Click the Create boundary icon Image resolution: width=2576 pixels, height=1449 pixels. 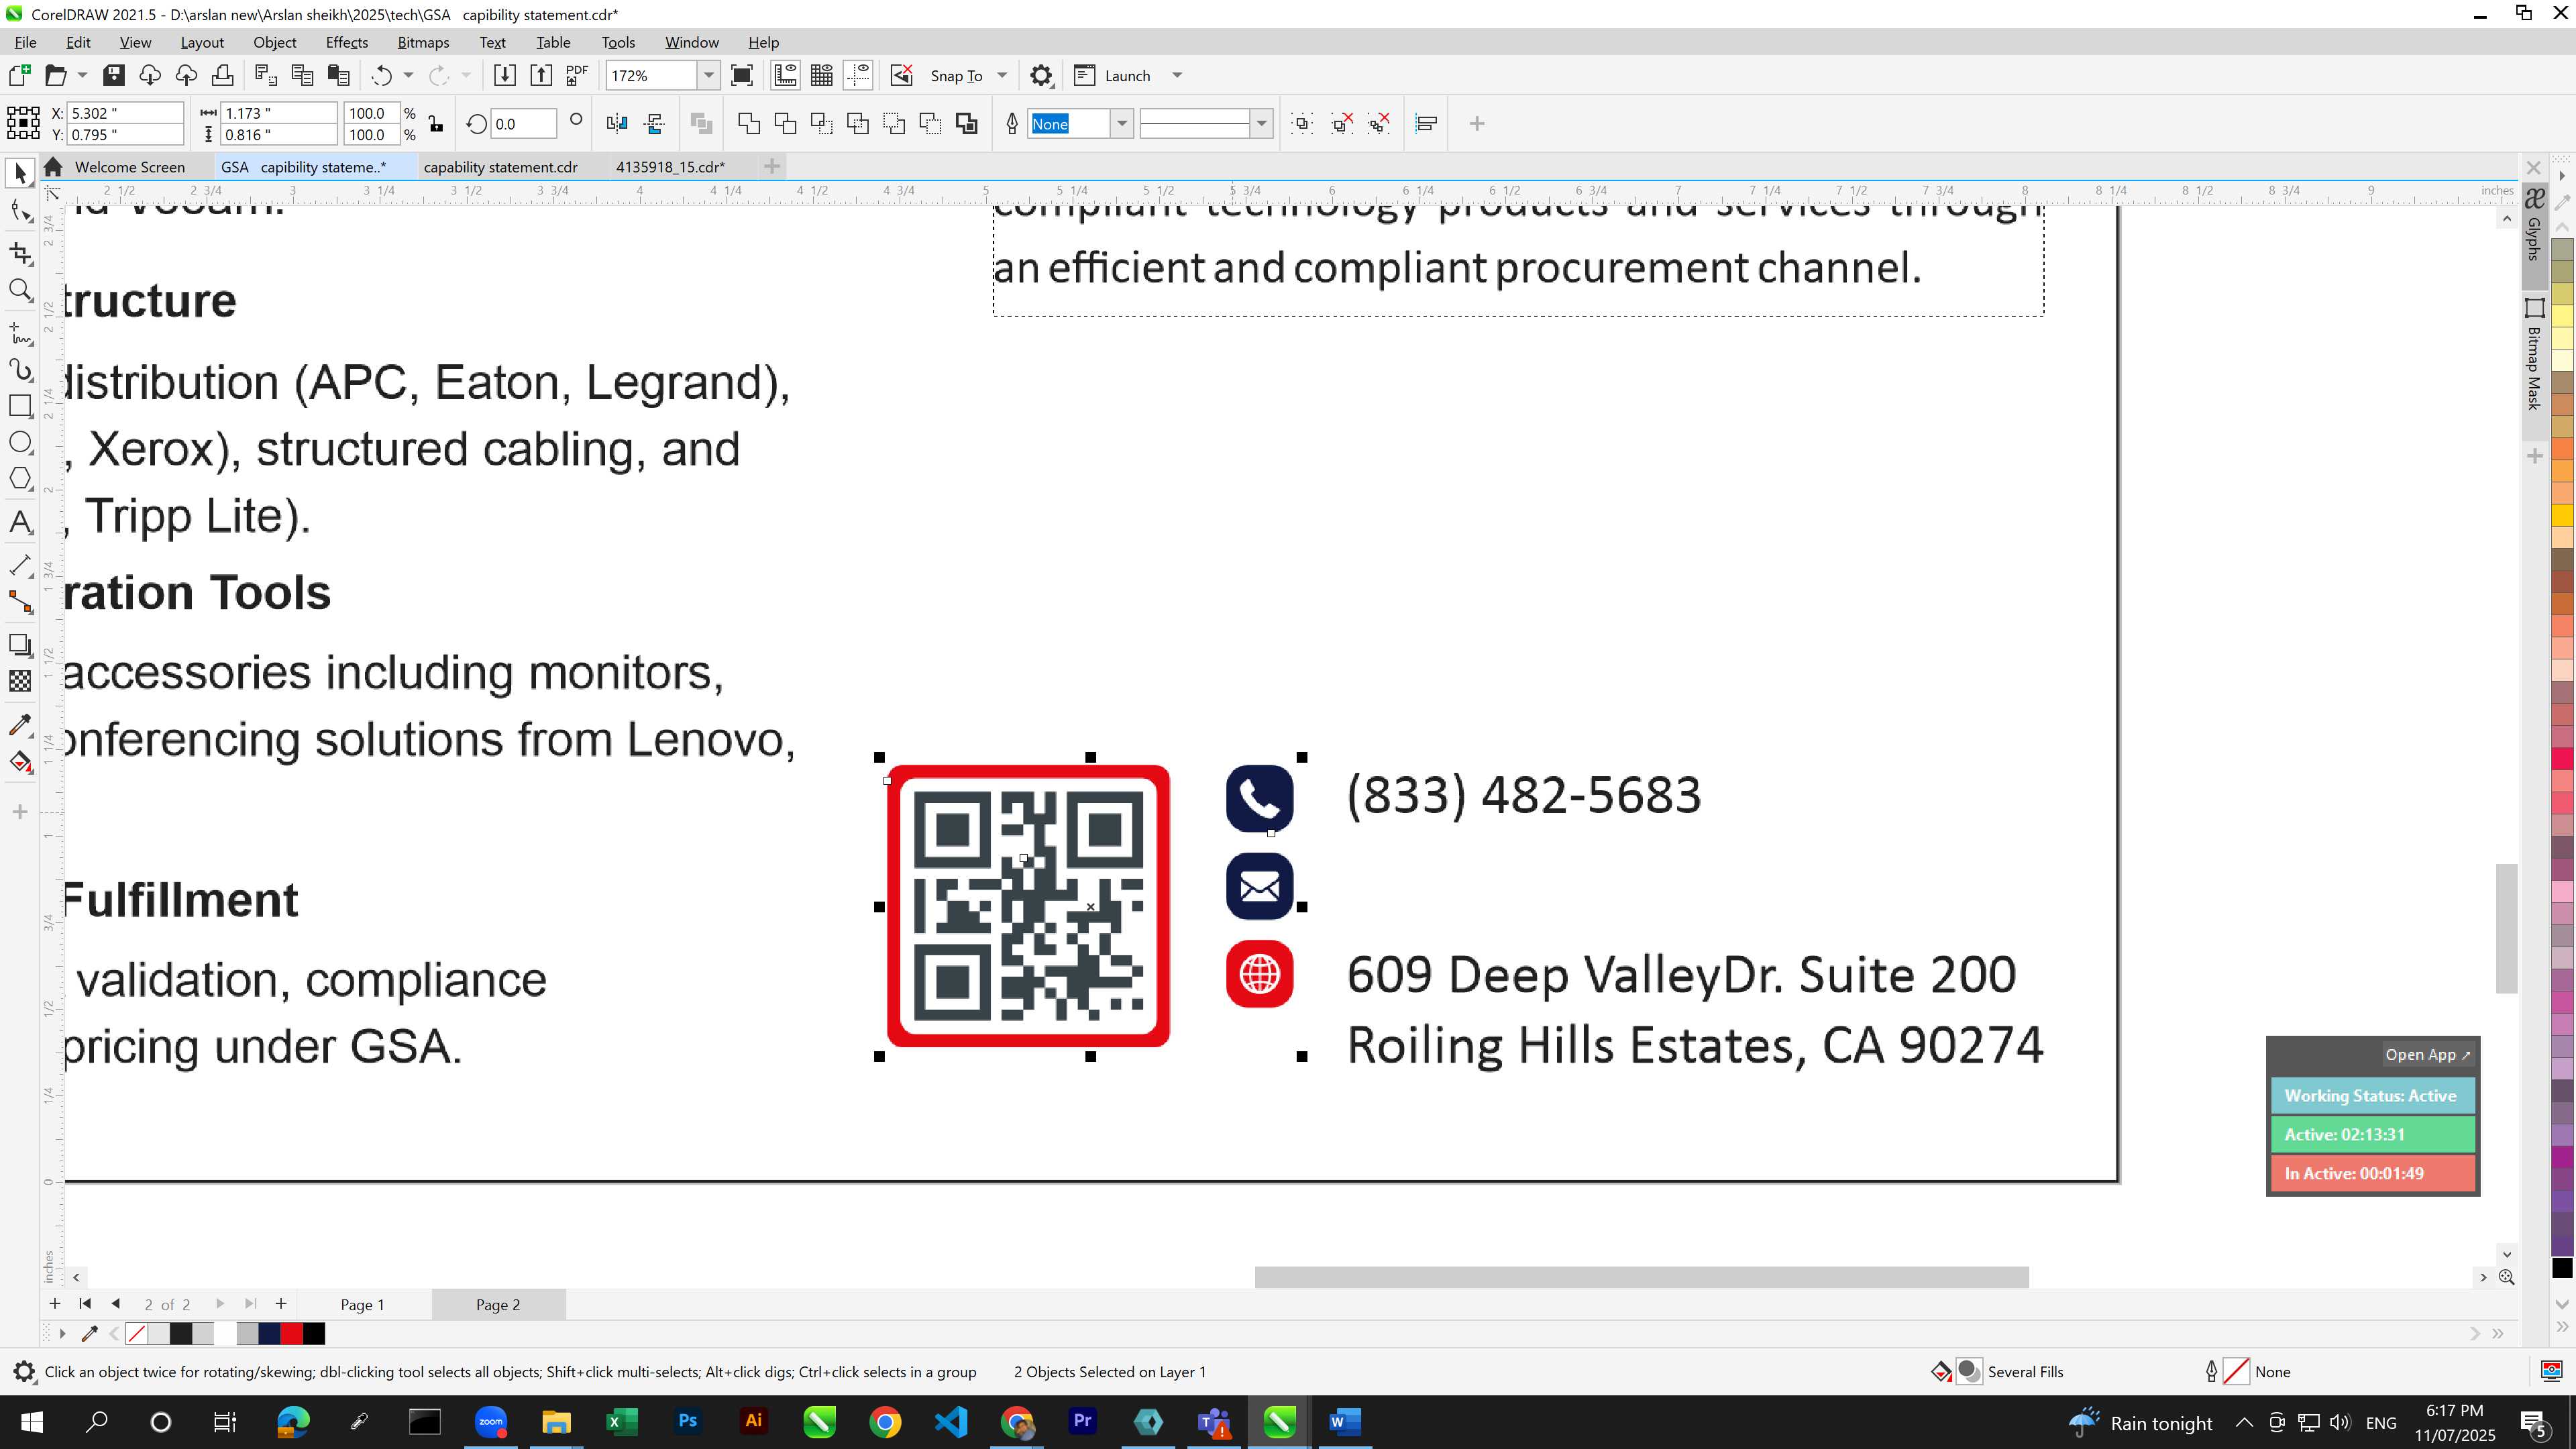[966, 124]
